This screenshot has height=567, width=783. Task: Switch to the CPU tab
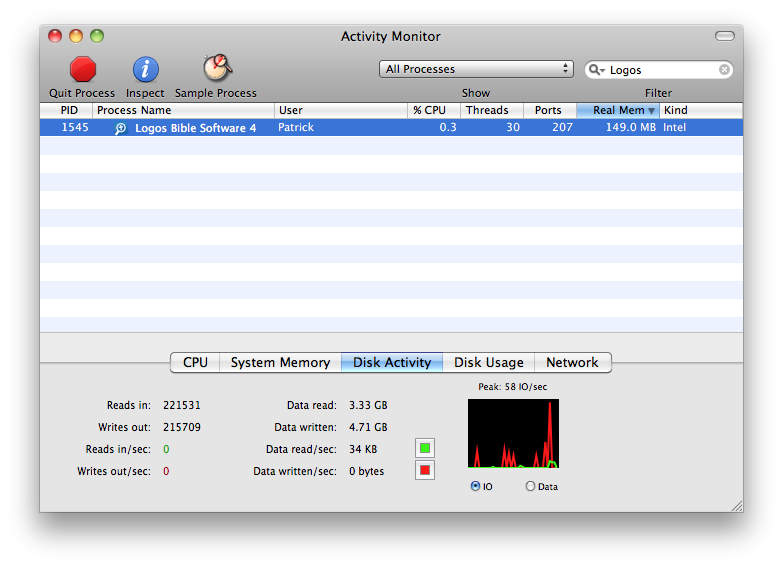point(195,362)
